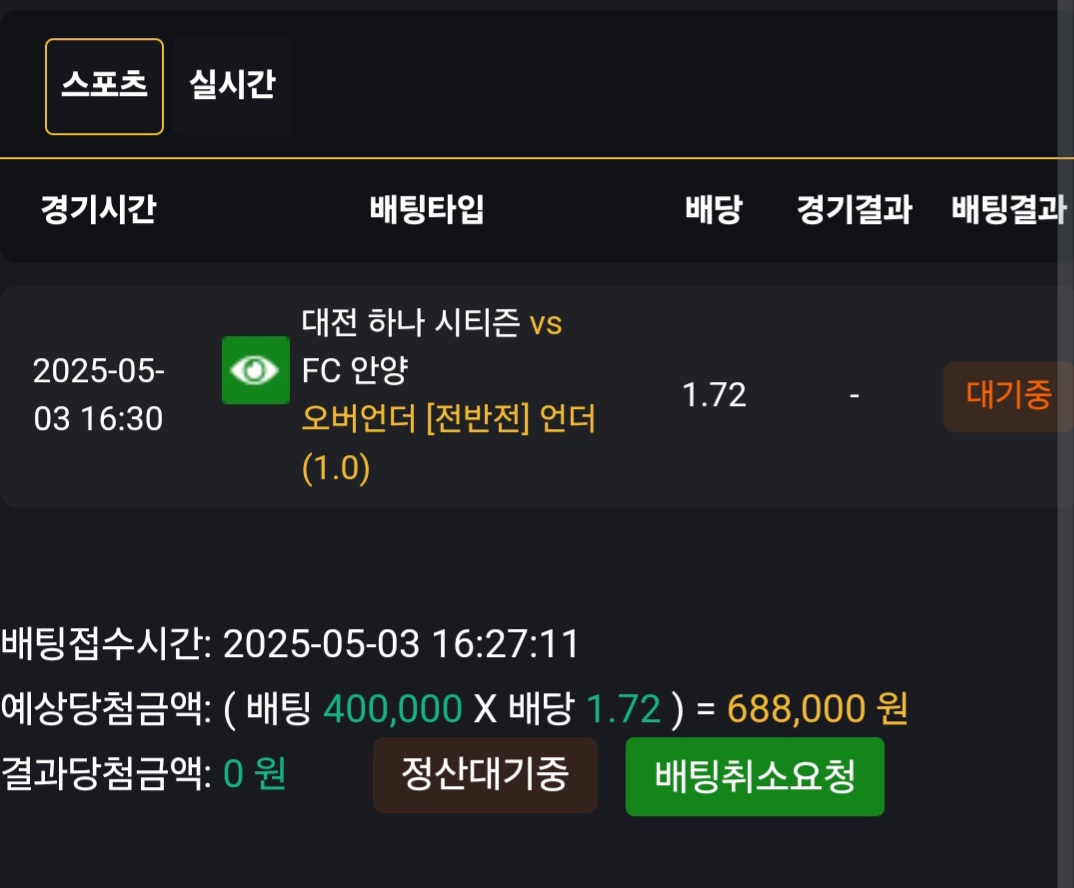The width and height of the screenshot is (1074, 888).
Task: Click the orange 대기중 badge
Action: [1008, 396]
